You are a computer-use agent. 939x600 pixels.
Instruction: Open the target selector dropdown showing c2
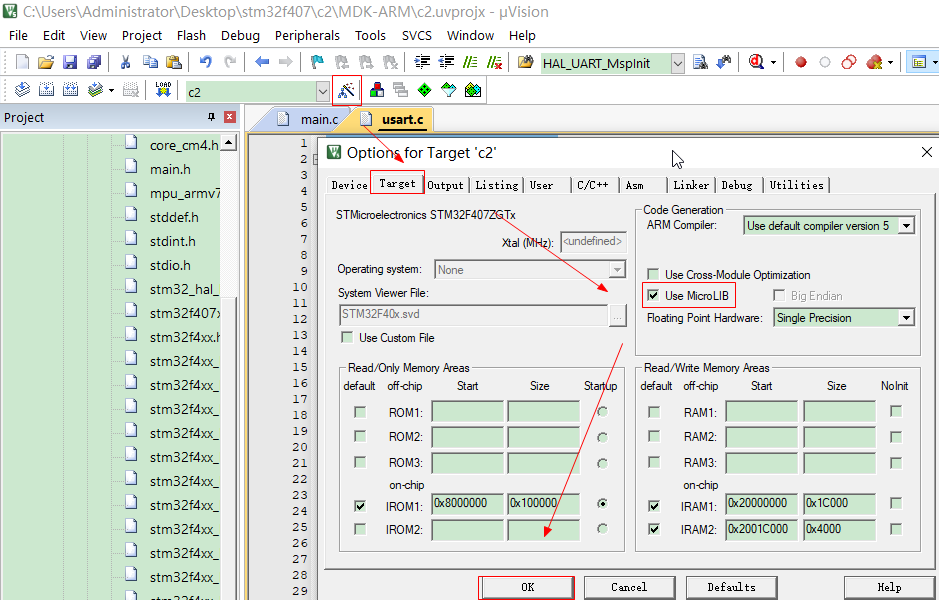tap(323, 92)
